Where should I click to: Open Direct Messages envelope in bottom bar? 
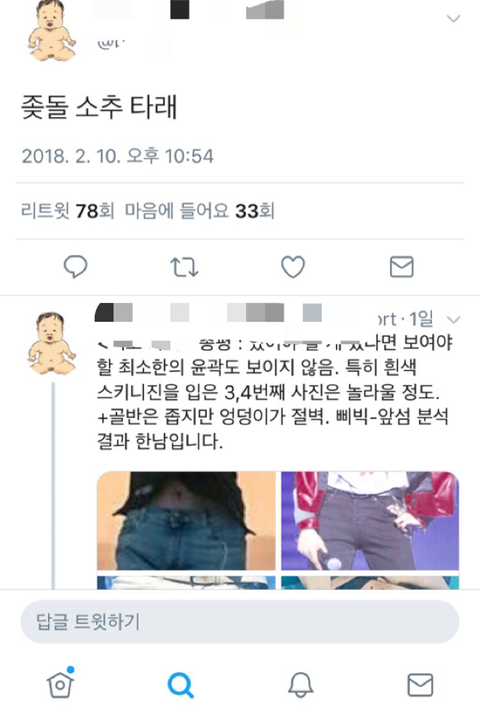coord(420,685)
